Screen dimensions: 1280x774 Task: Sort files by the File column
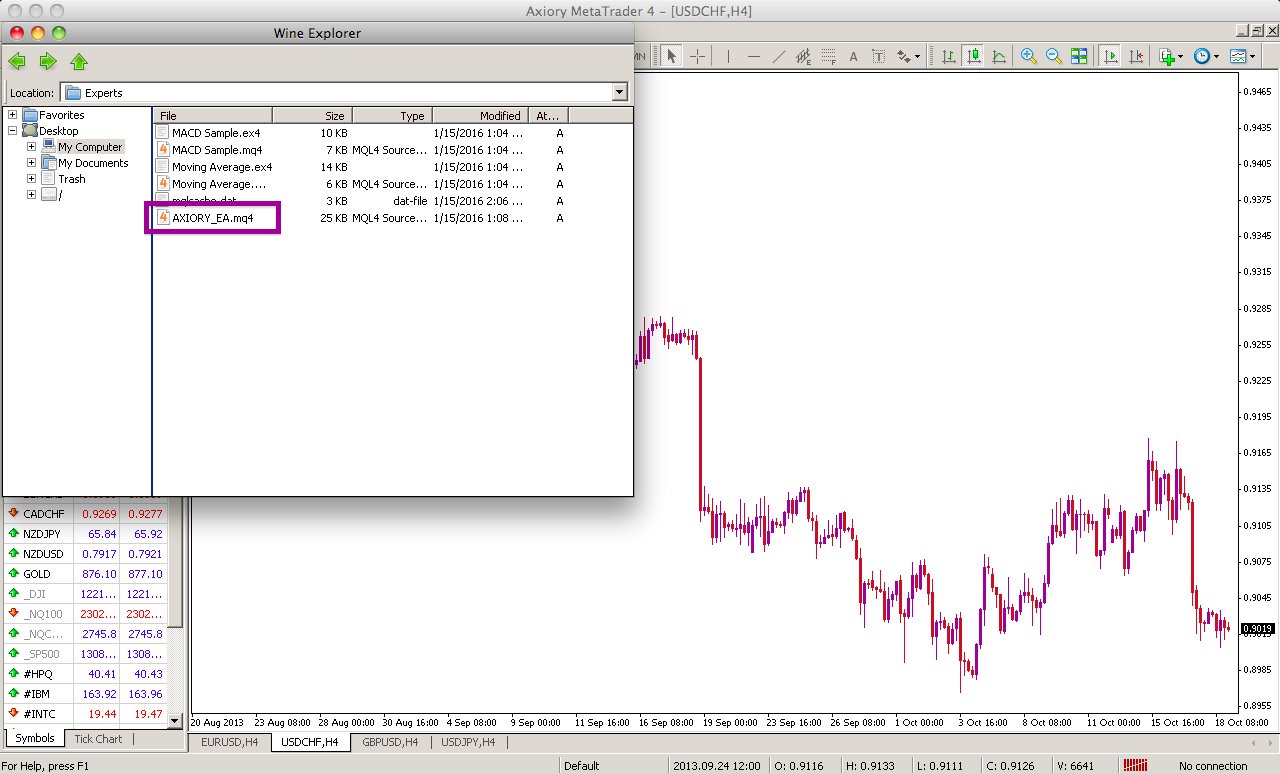[212, 116]
